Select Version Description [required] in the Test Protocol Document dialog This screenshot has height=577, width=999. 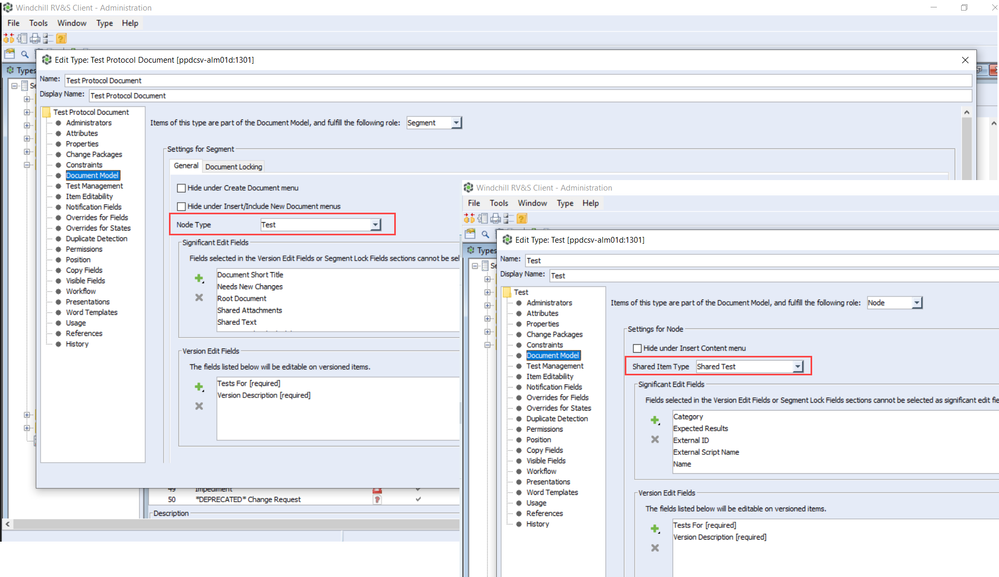(x=264, y=395)
